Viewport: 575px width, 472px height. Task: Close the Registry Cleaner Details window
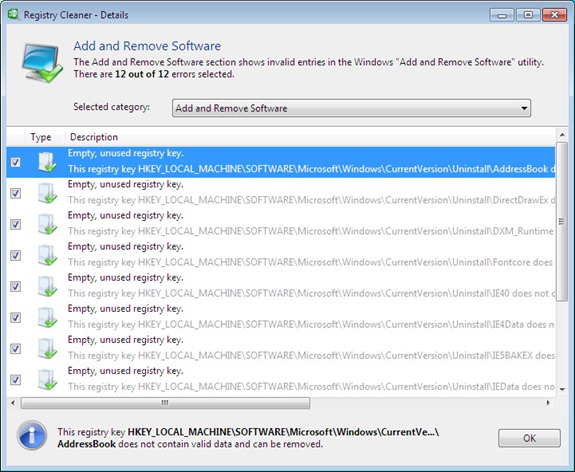pos(554,15)
